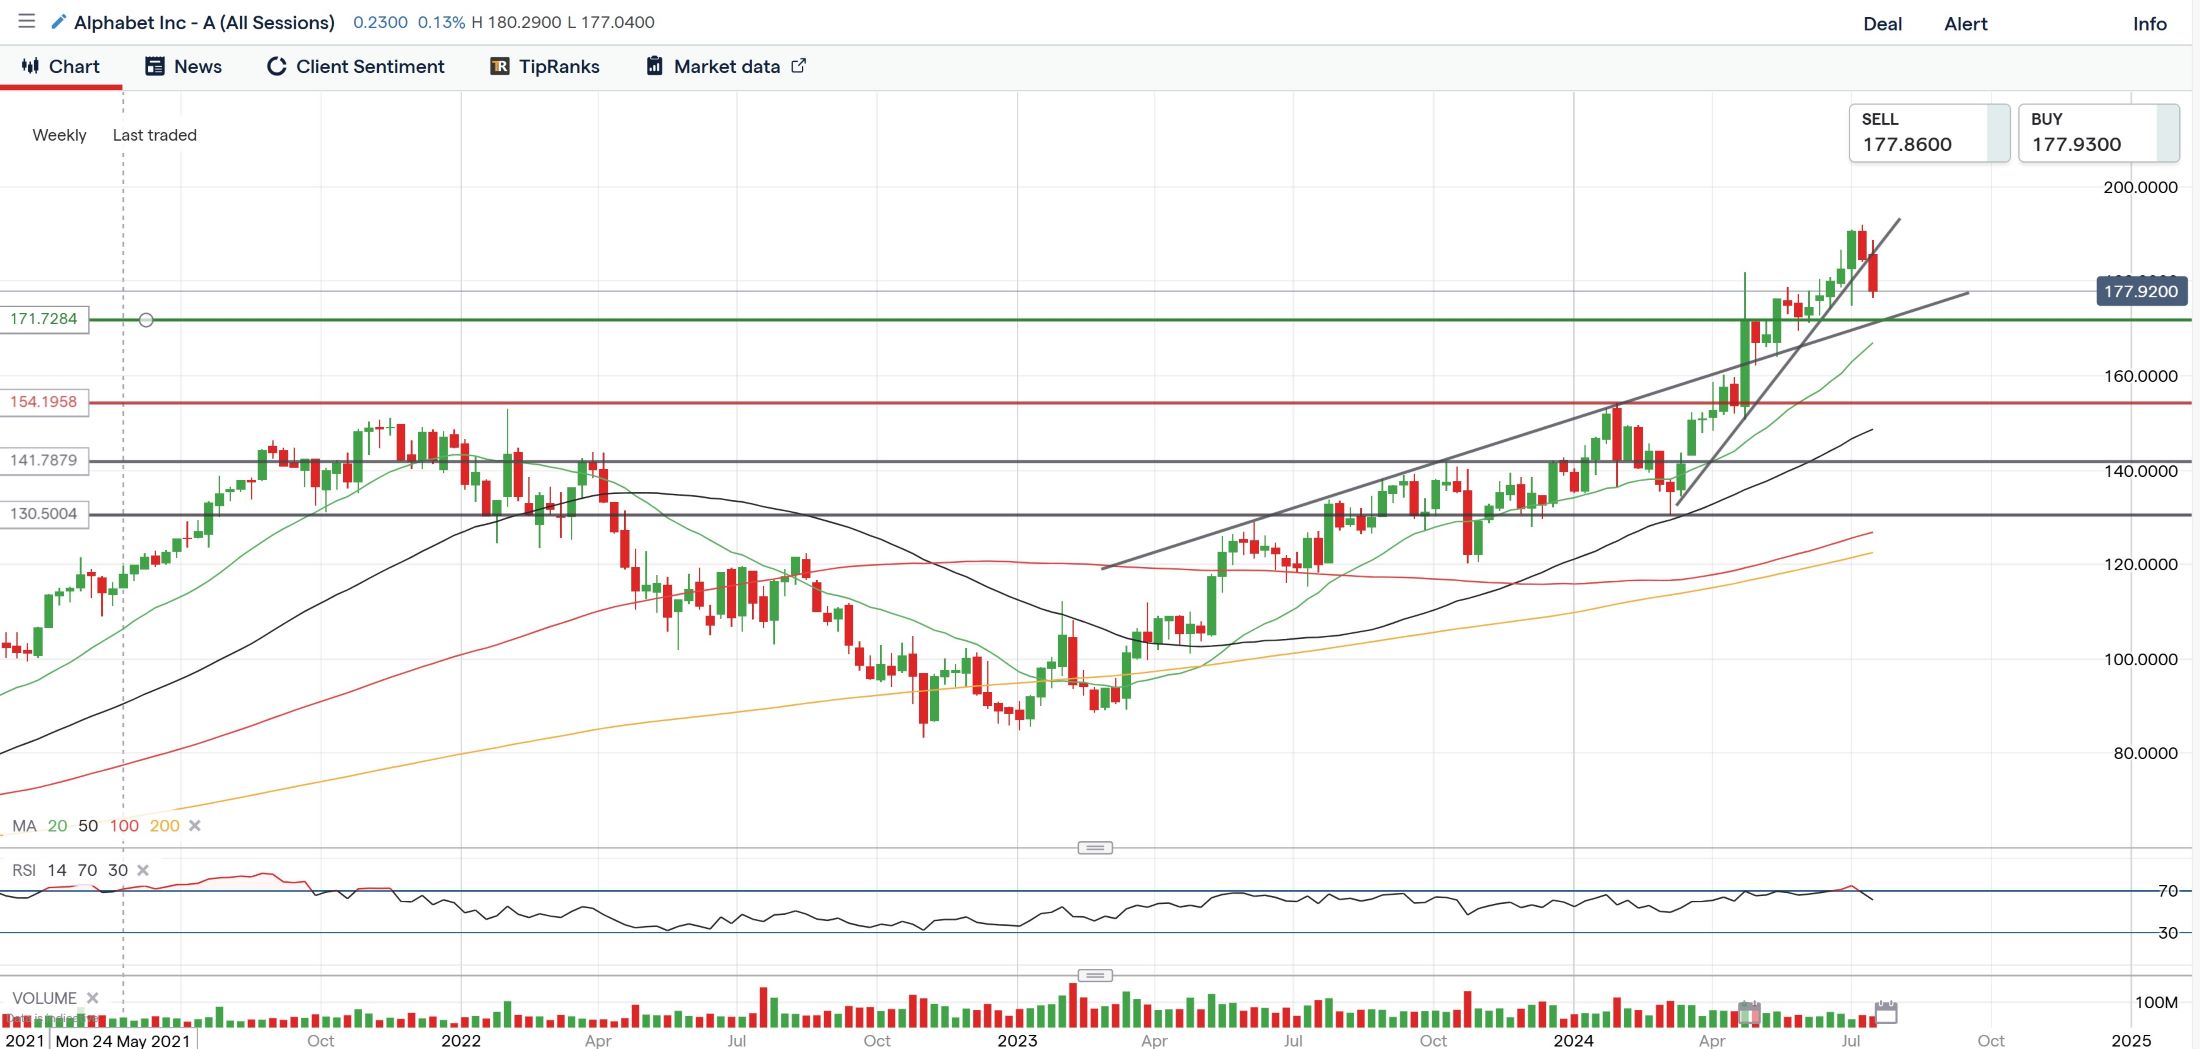The height and width of the screenshot is (1049, 2200).
Task: Click the date label Mon 24 May 2021
Action: tap(123, 1040)
